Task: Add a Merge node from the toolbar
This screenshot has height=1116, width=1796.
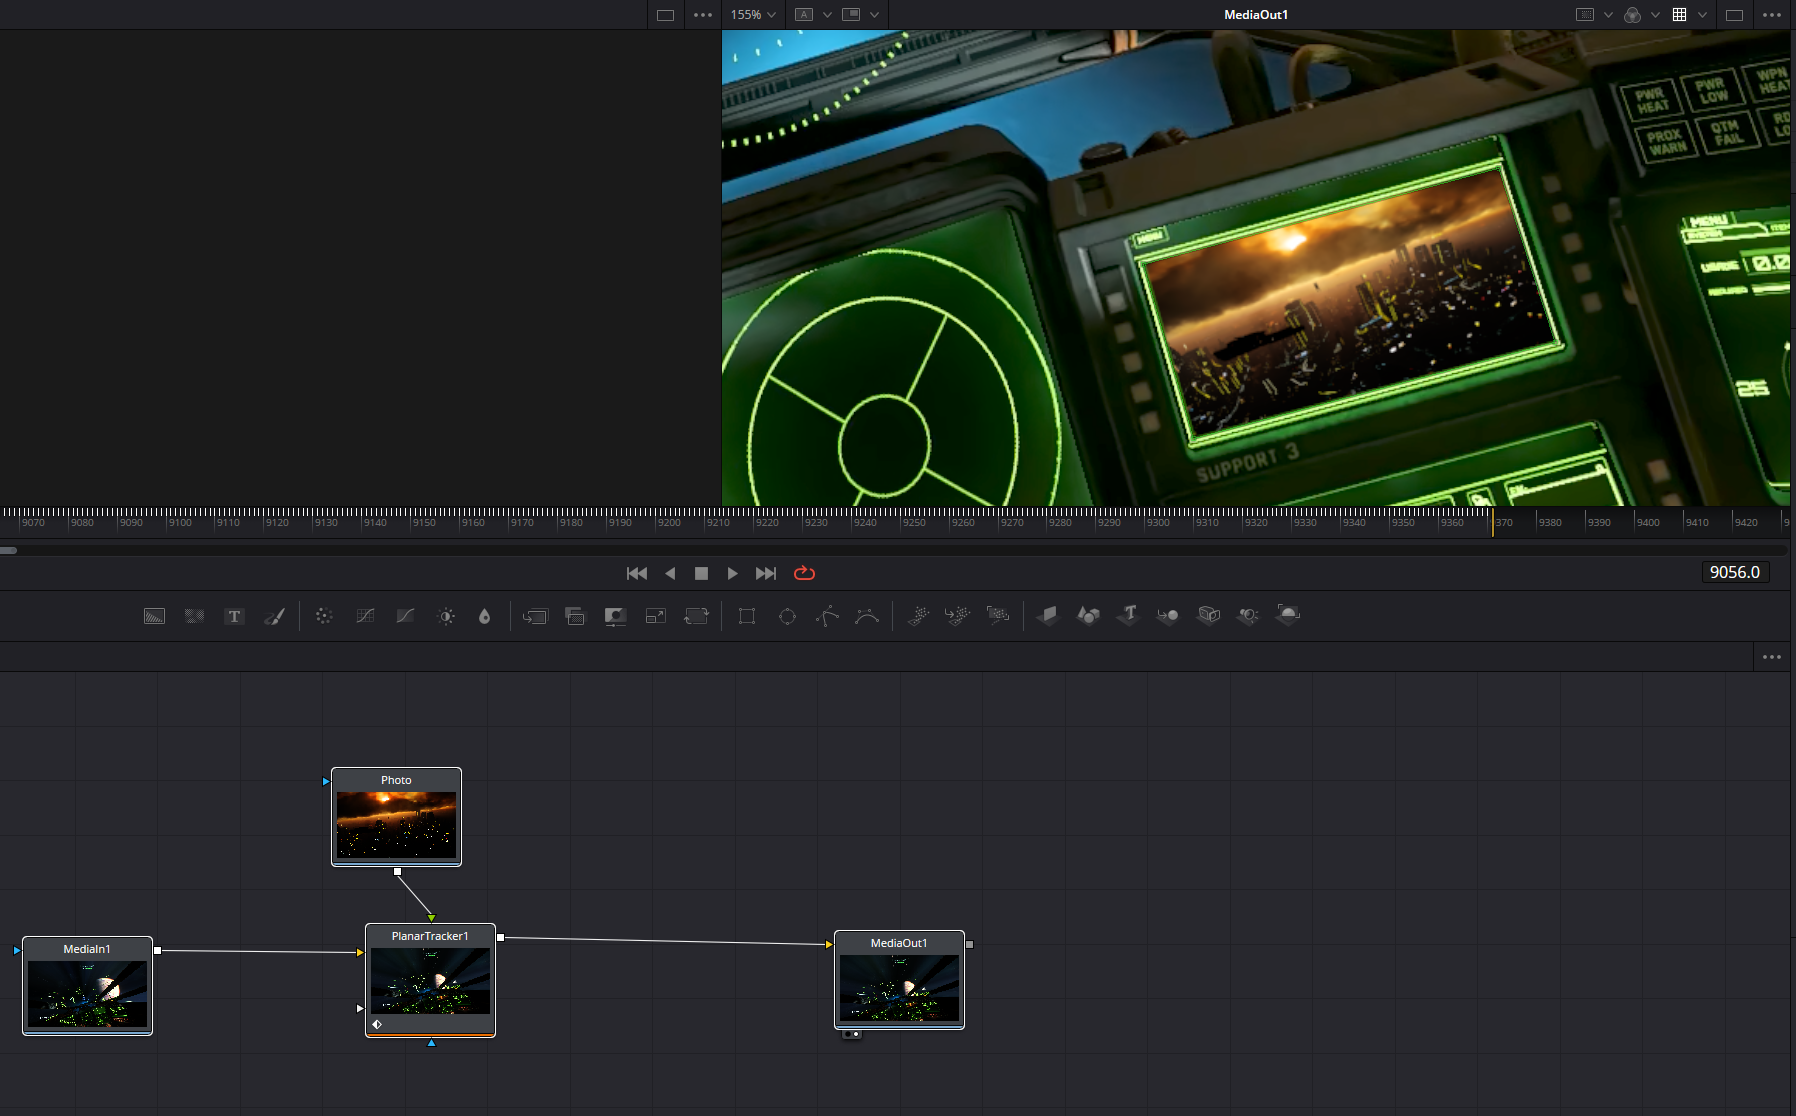Action: pos(535,616)
